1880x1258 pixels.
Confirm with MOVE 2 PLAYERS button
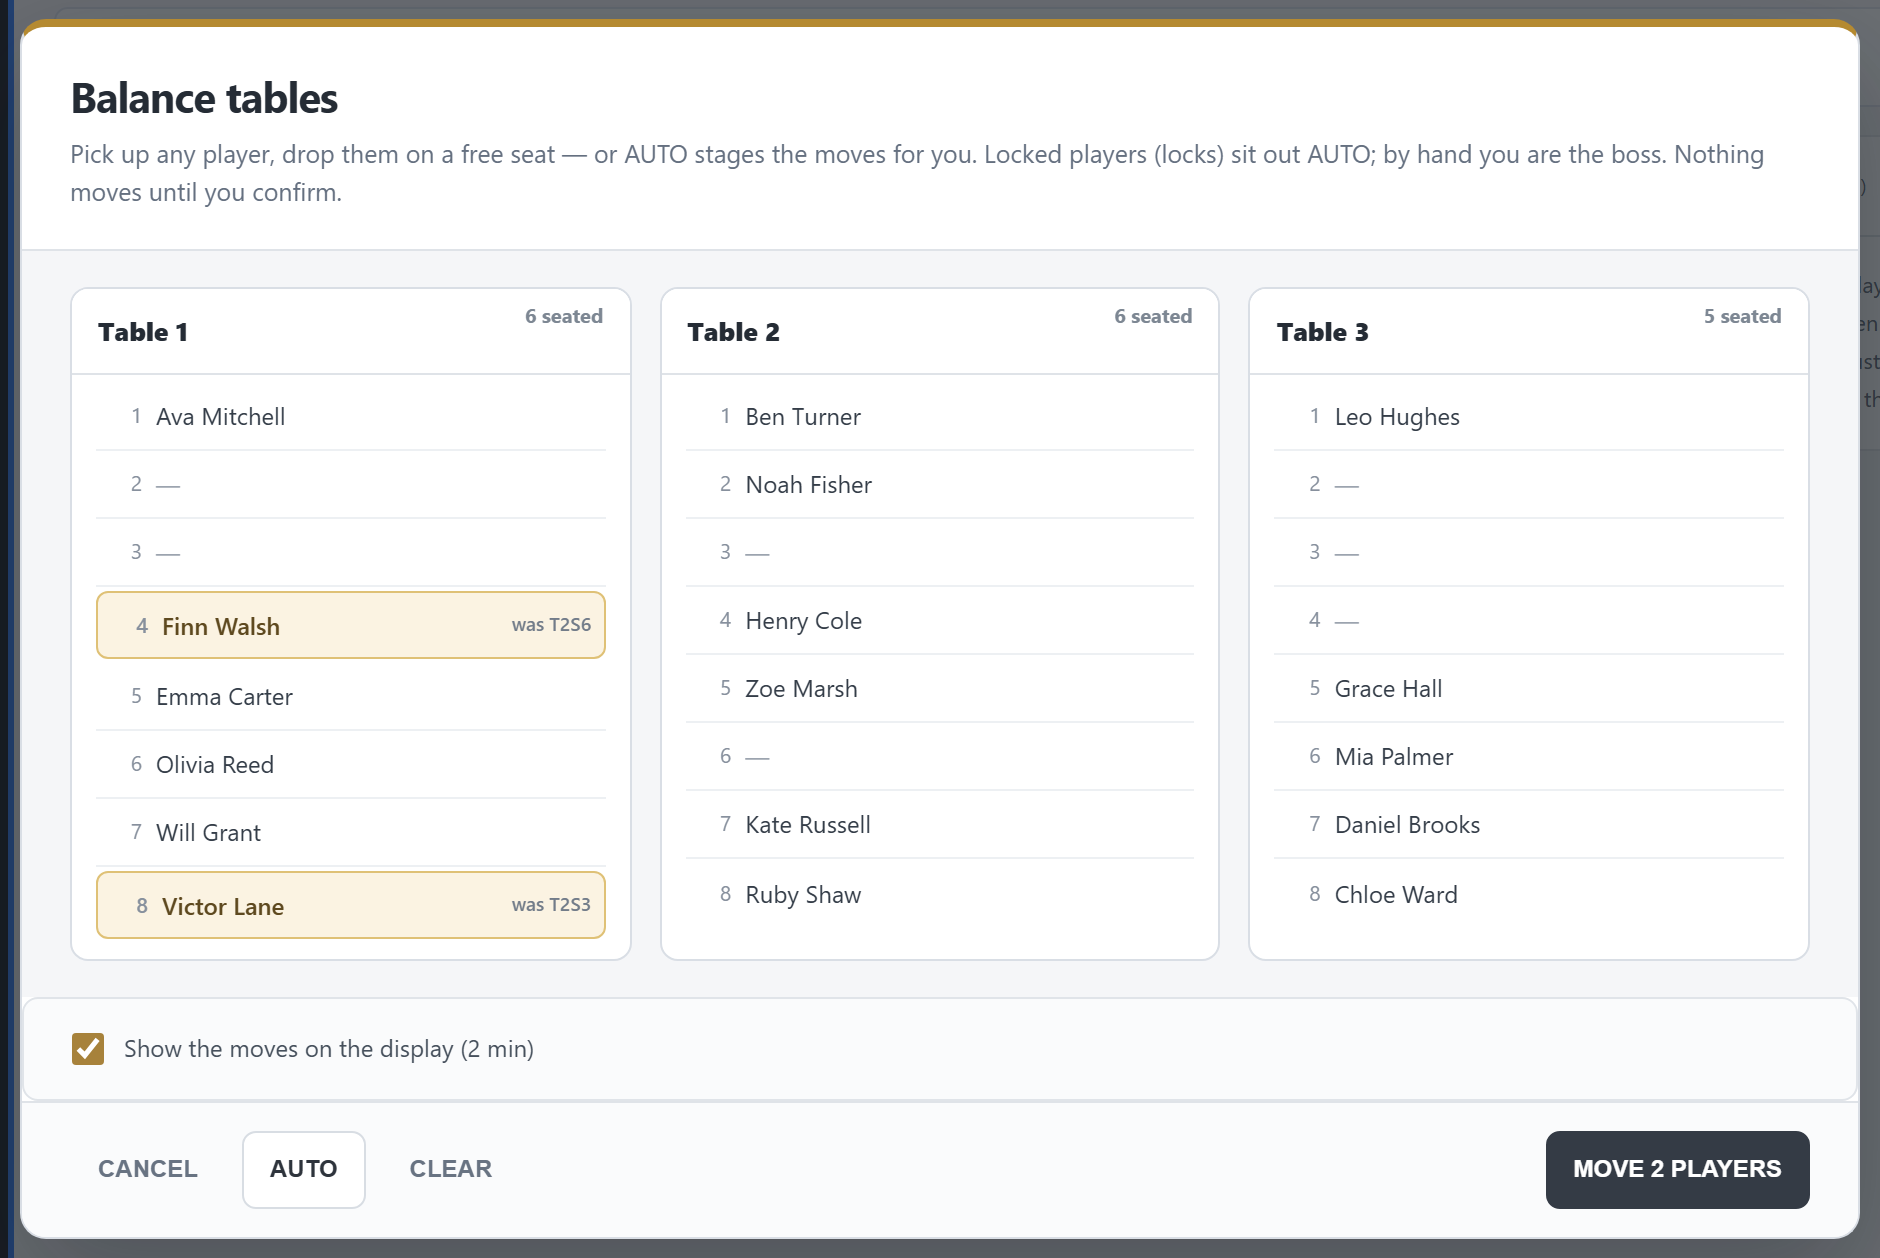1677,1169
